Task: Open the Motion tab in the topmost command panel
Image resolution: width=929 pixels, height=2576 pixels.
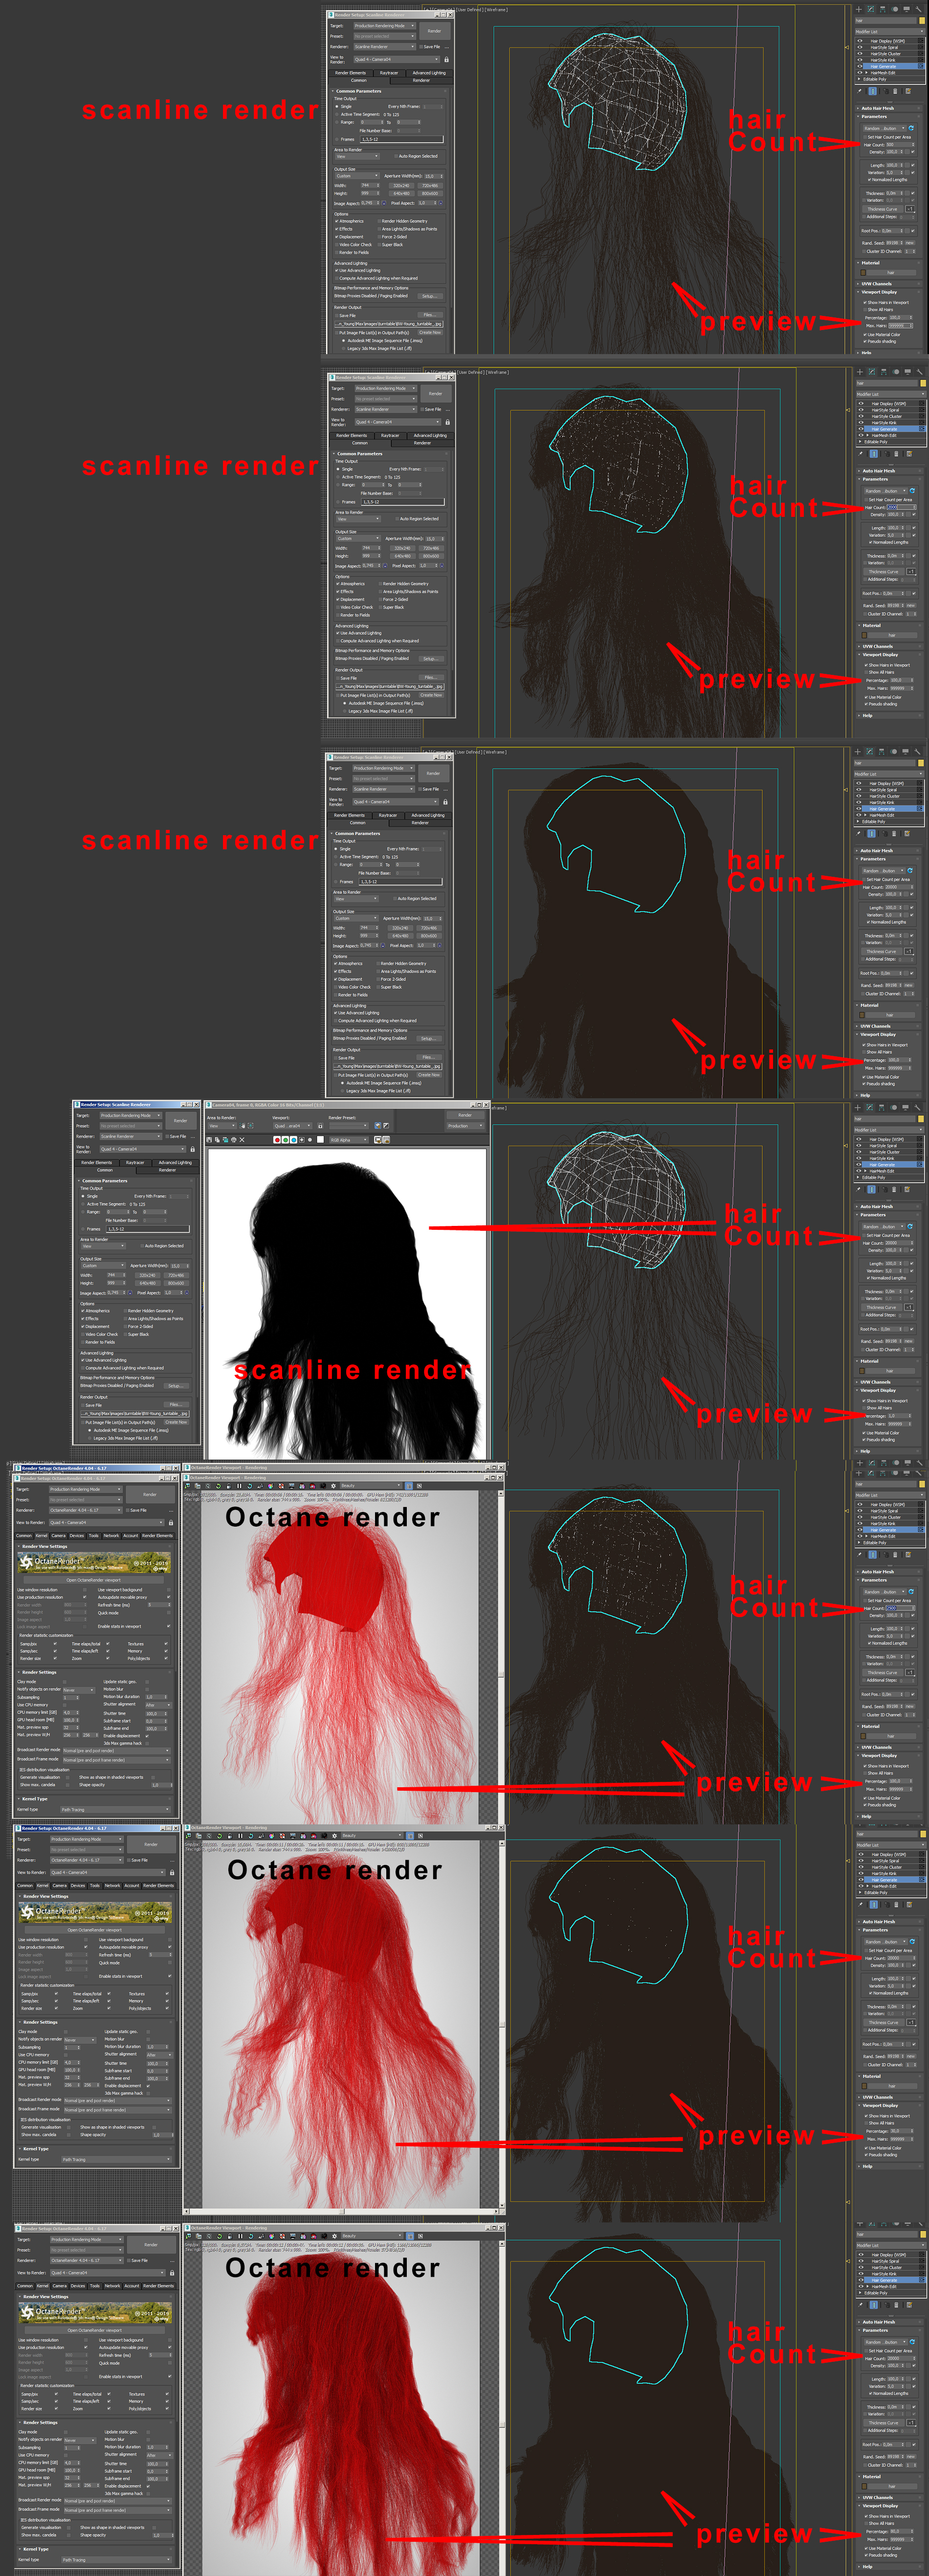Action: pyautogui.click(x=895, y=9)
